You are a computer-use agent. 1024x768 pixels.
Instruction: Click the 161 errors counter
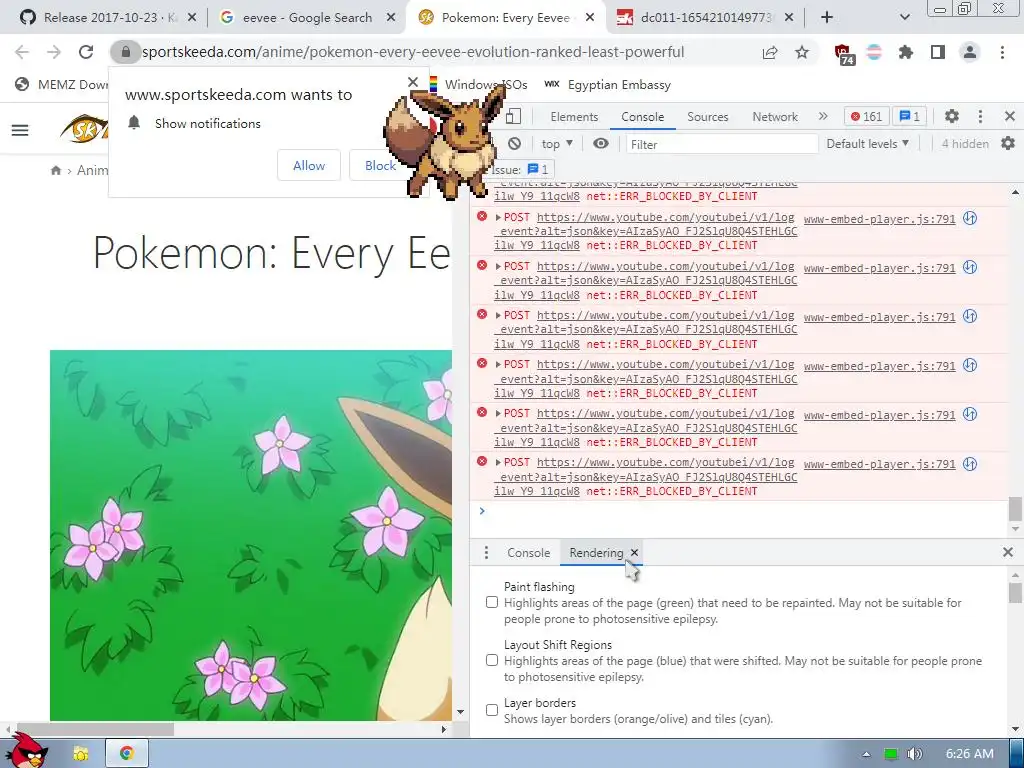866,116
